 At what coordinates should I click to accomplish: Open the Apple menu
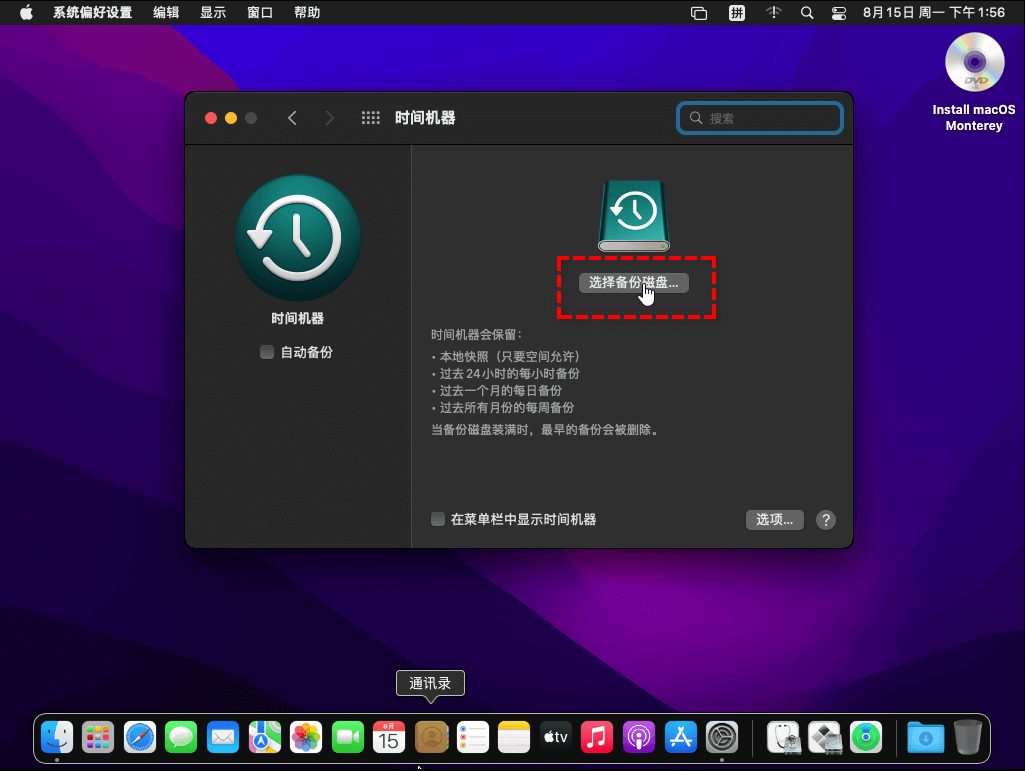coord(26,13)
